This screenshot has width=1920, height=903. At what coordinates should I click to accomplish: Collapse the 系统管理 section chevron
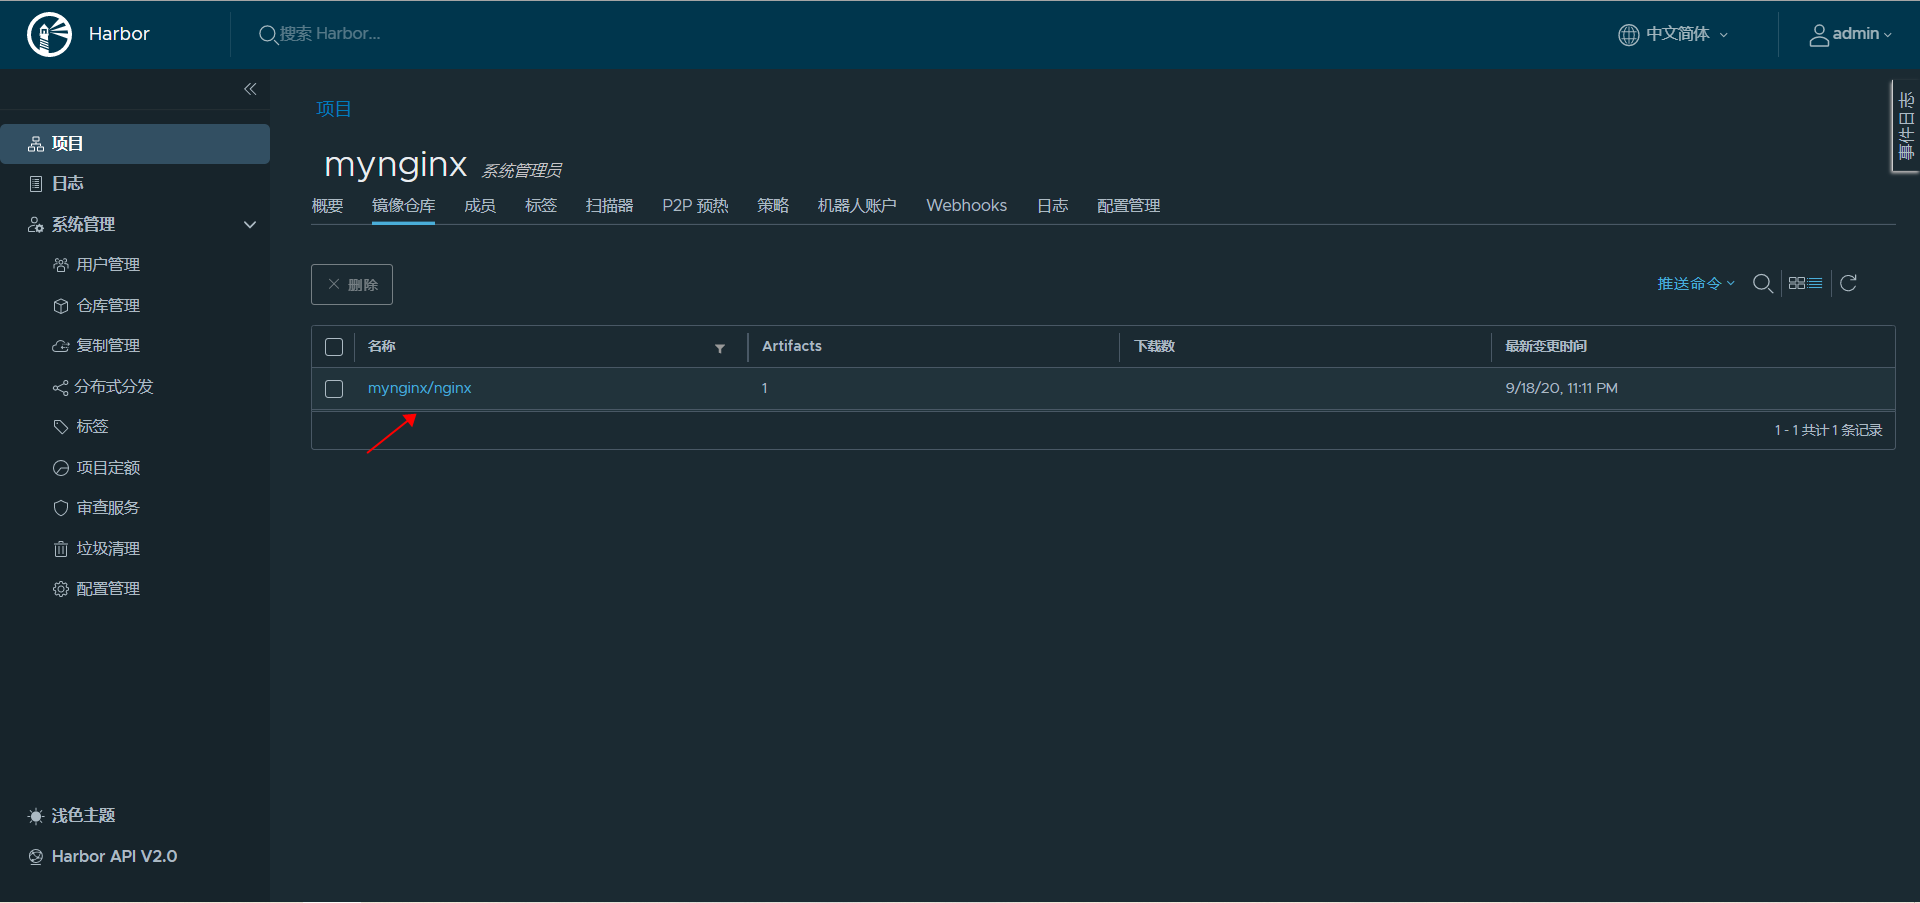(x=250, y=225)
